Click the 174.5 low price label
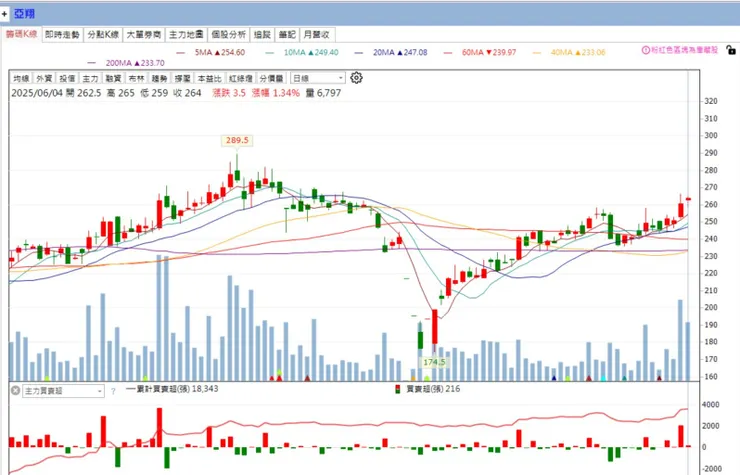This screenshot has width=740, height=475. tap(434, 362)
